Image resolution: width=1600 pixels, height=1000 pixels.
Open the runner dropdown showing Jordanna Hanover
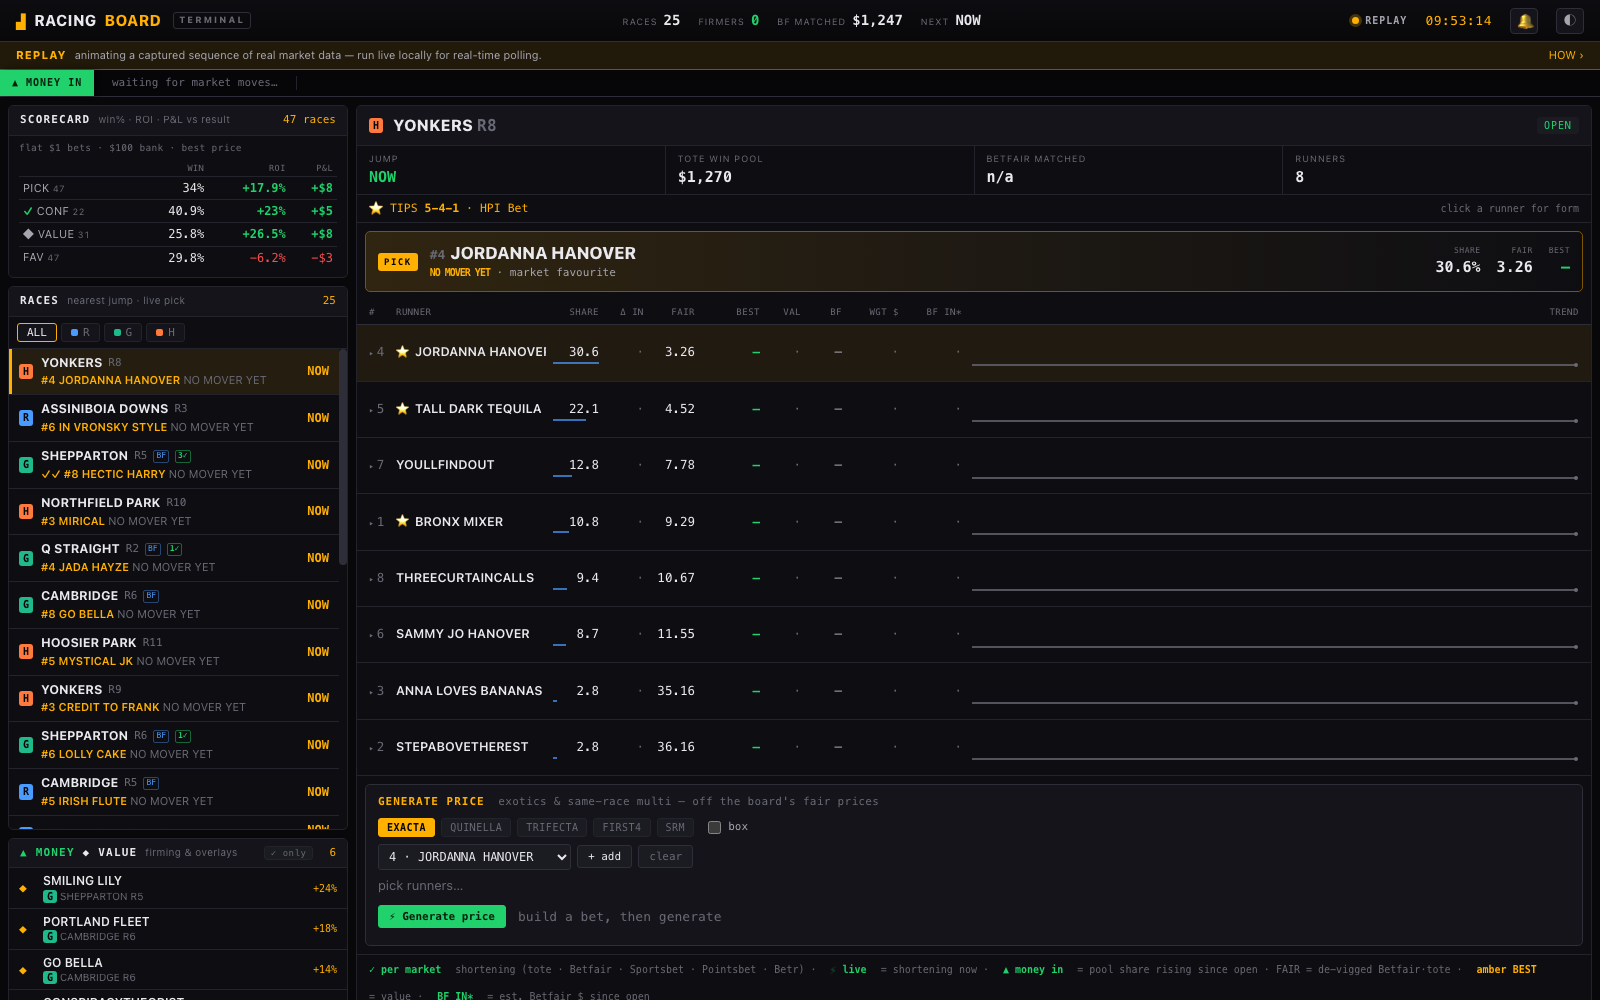[474, 857]
